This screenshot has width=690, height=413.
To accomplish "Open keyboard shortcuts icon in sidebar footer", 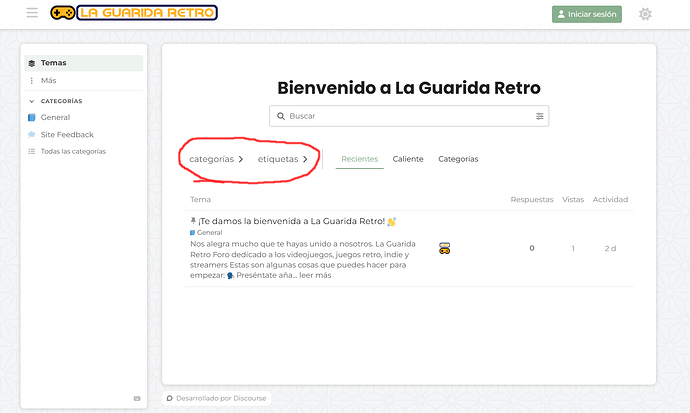I will point(137,398).
